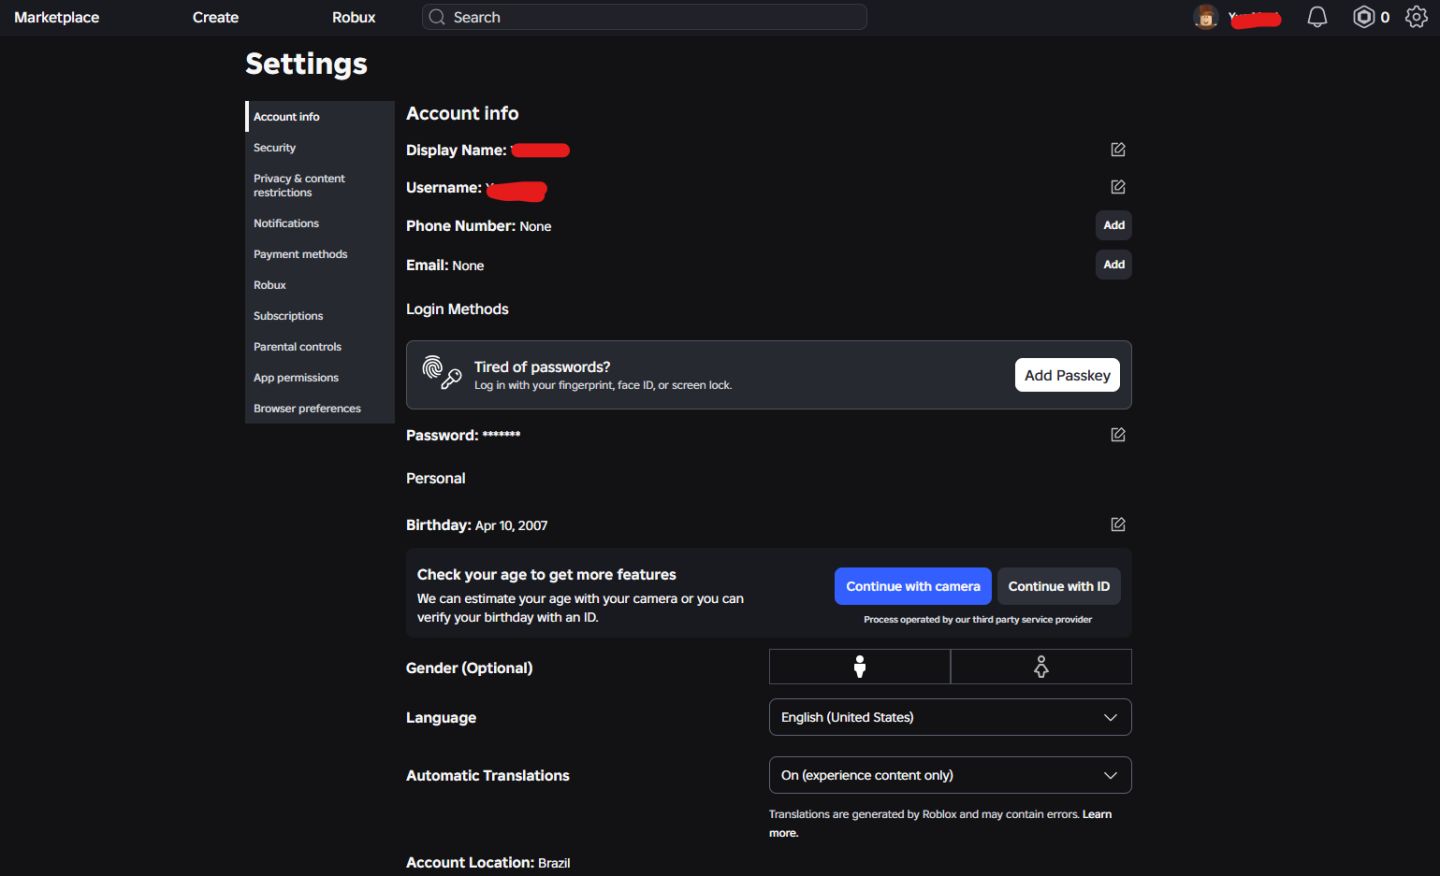Click the Add Passkey button
Viewport: 1440px width, 876px height.
pyautogui.click(x=1067, y=375)
